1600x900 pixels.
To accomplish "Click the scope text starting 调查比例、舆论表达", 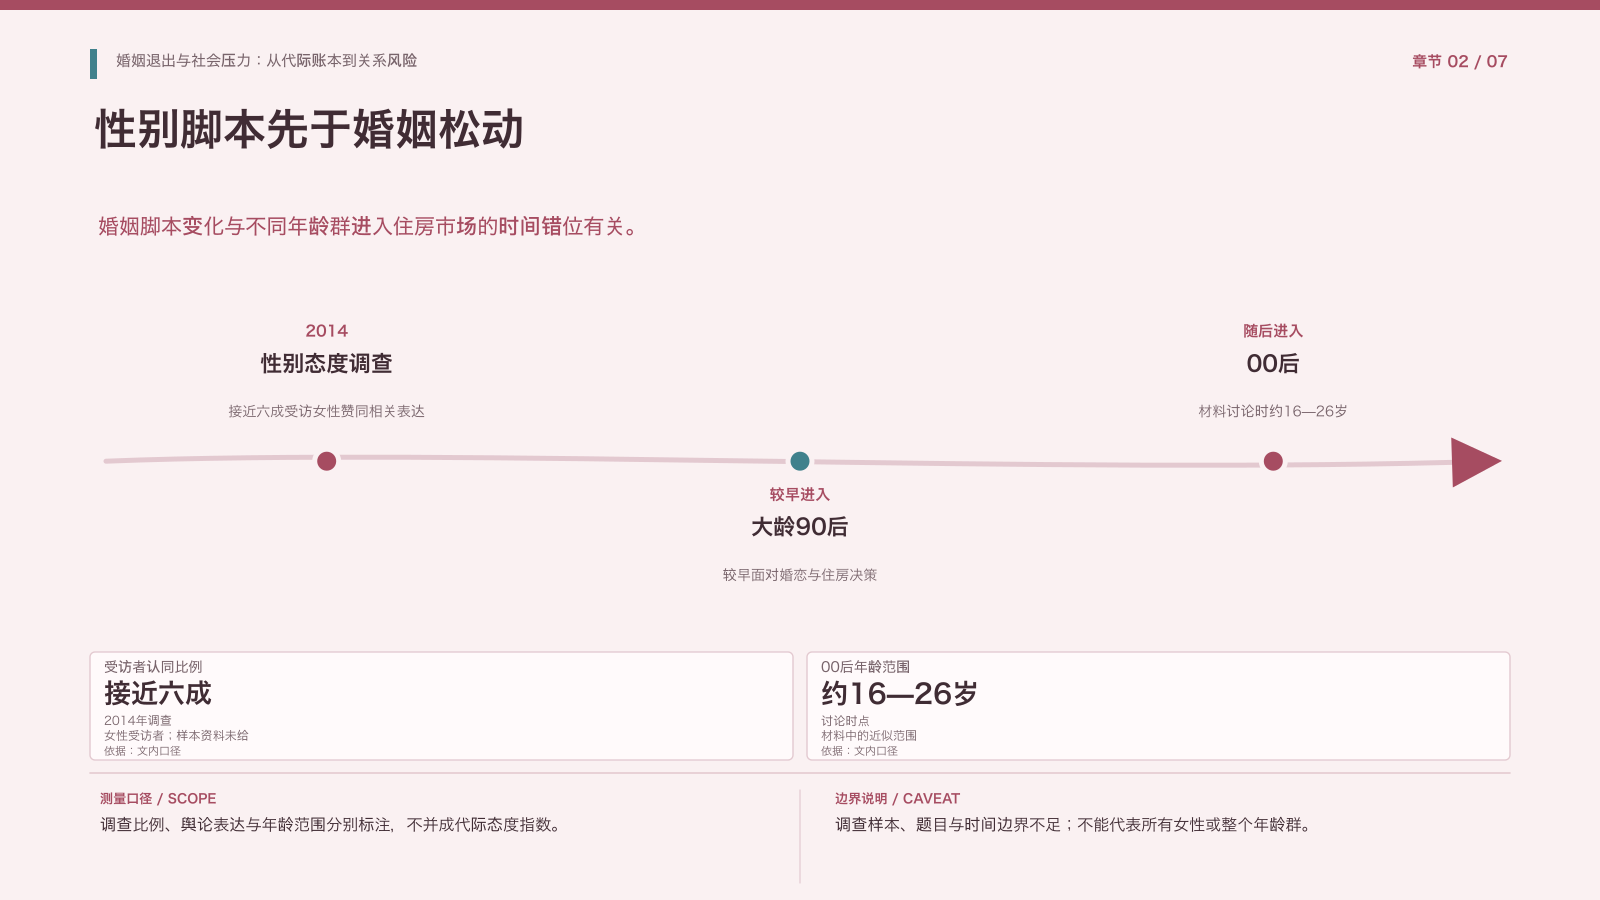I will (x=332, y=825).
